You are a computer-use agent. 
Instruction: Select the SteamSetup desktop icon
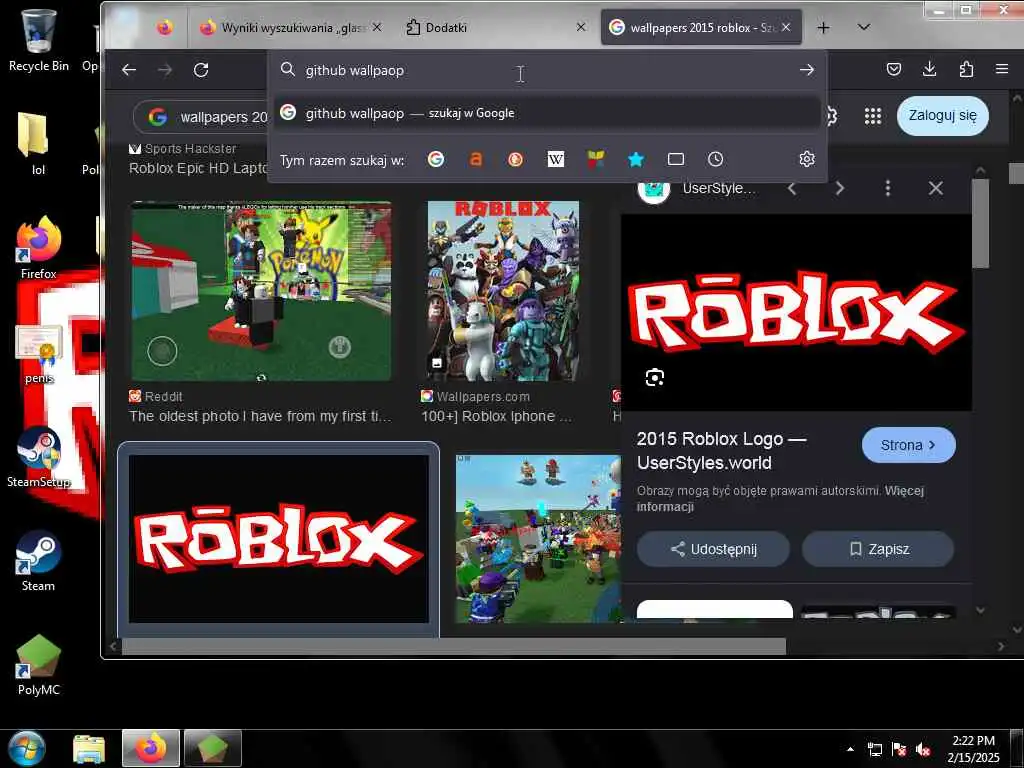tap(39, 456)
